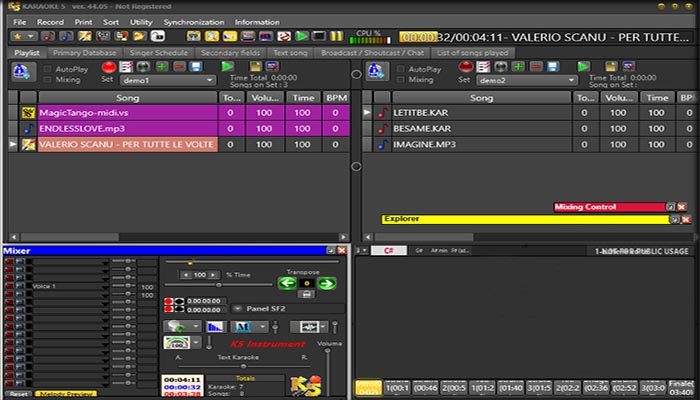This screenshot has height=400, width=700.
Task: Save the left playlist with the floppy icon
Action: pos(196,67)
